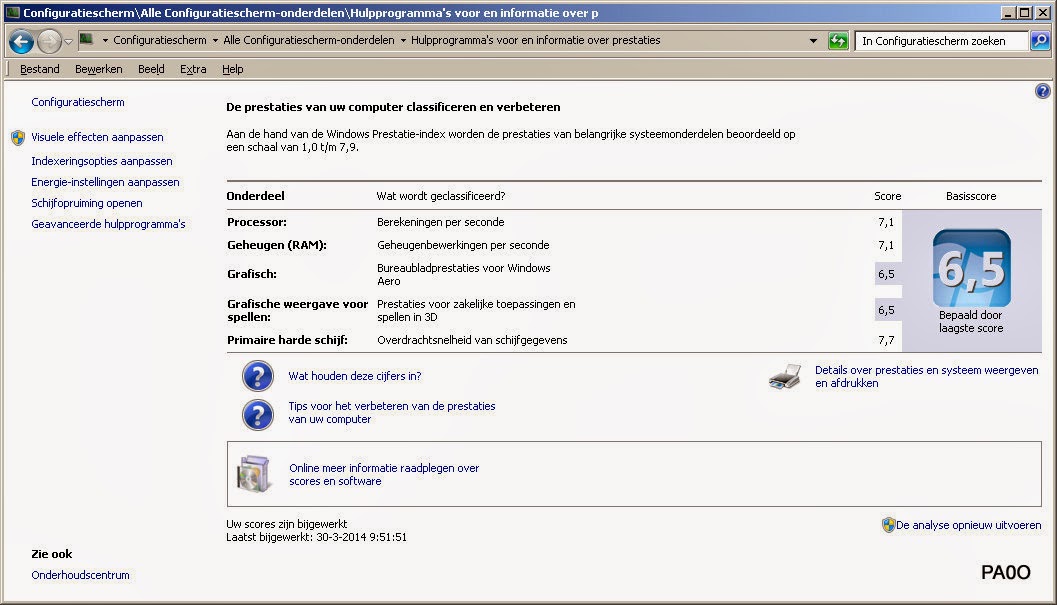
Task: Open Tips voor het verbeteren van de prestaties
Action: pos(392,412)
